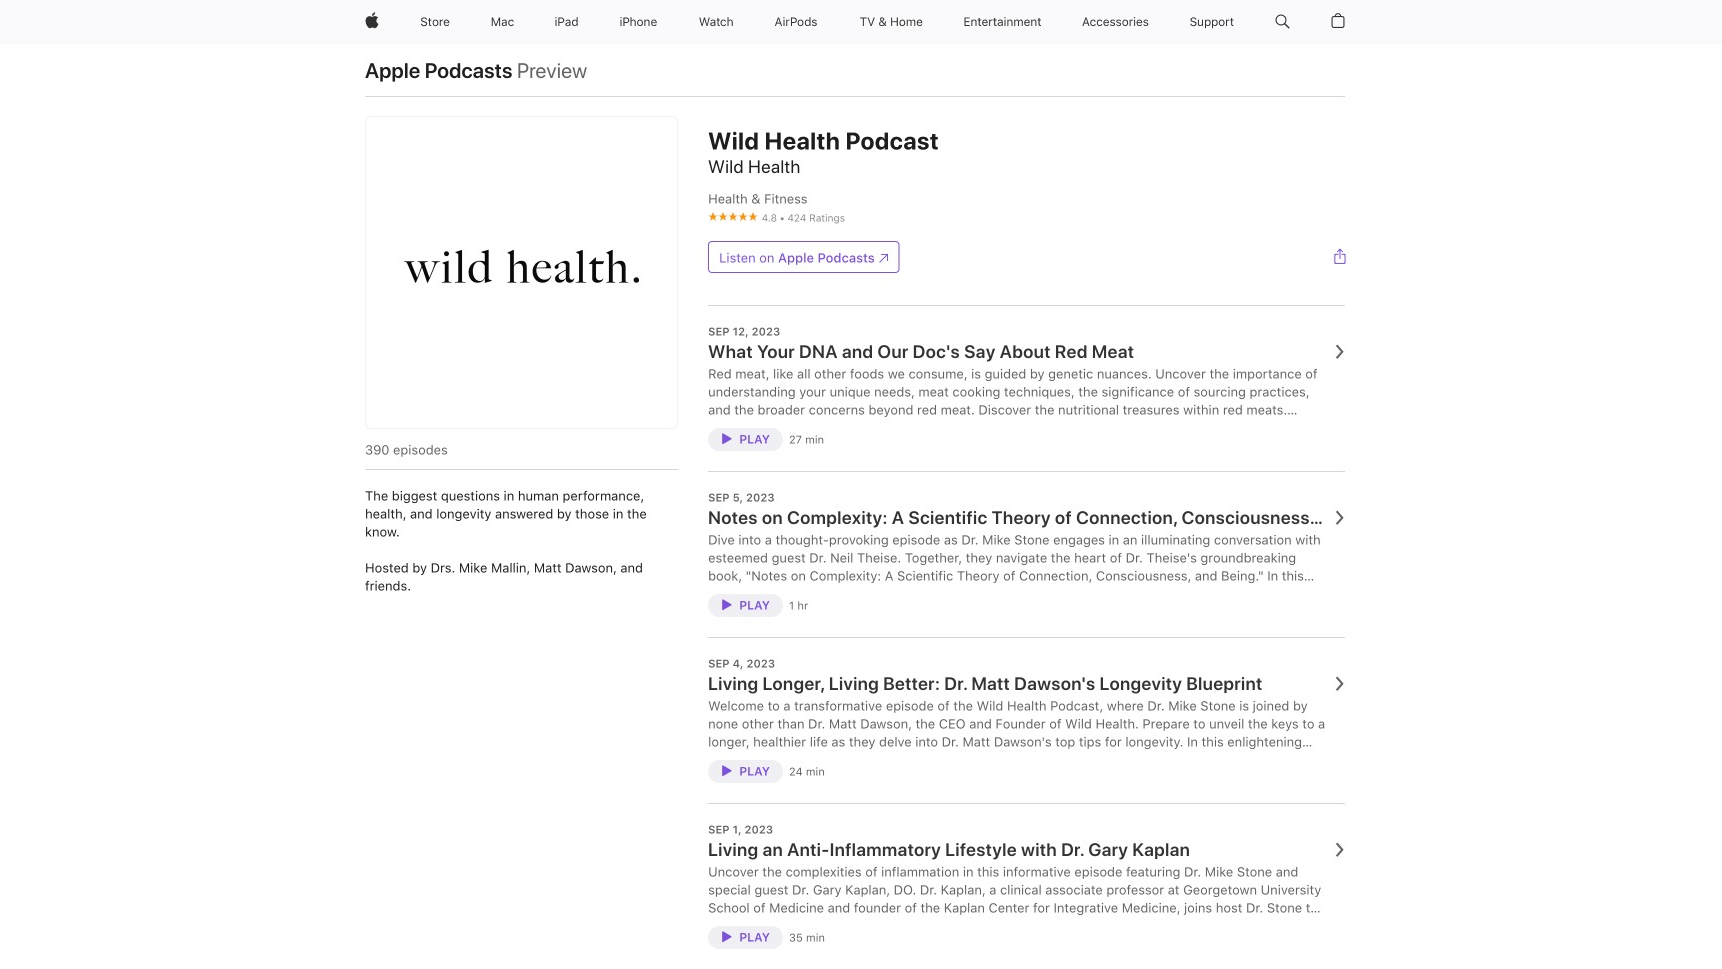Click the 'SEP 1, 2023' date
1722x969 pixels.
point(740,830)
